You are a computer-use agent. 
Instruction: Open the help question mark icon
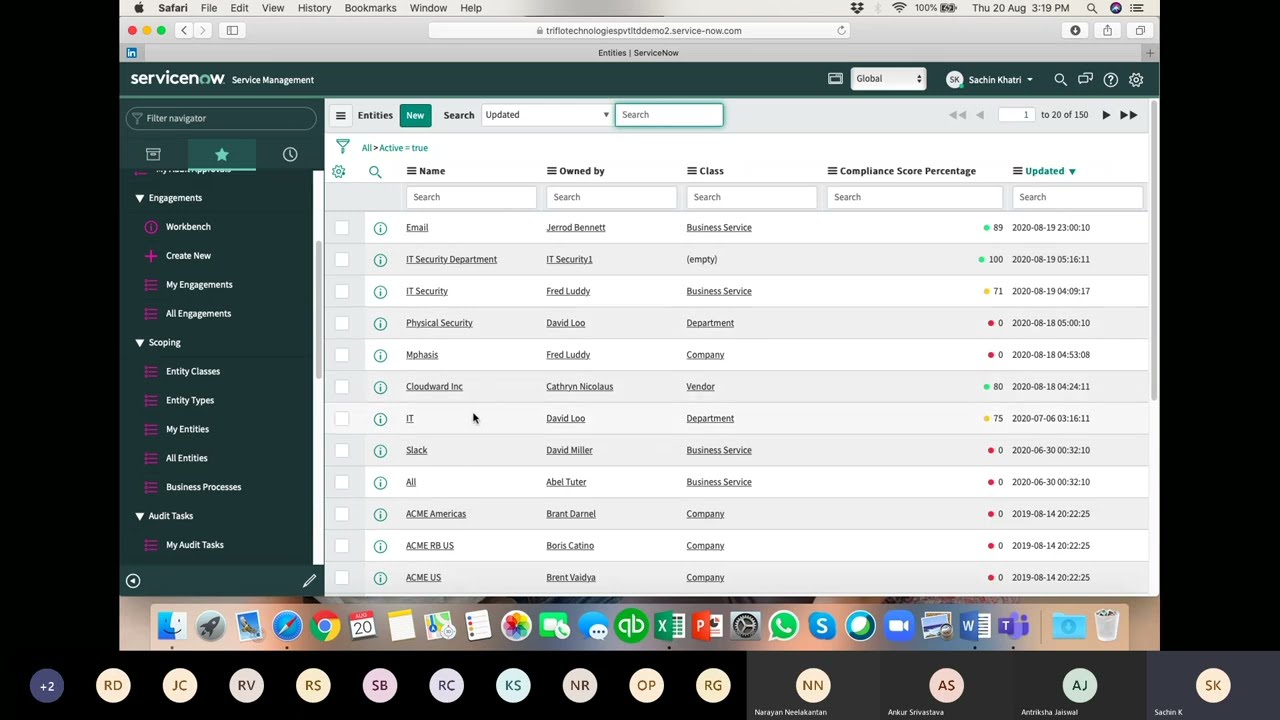click(1110, 79)
